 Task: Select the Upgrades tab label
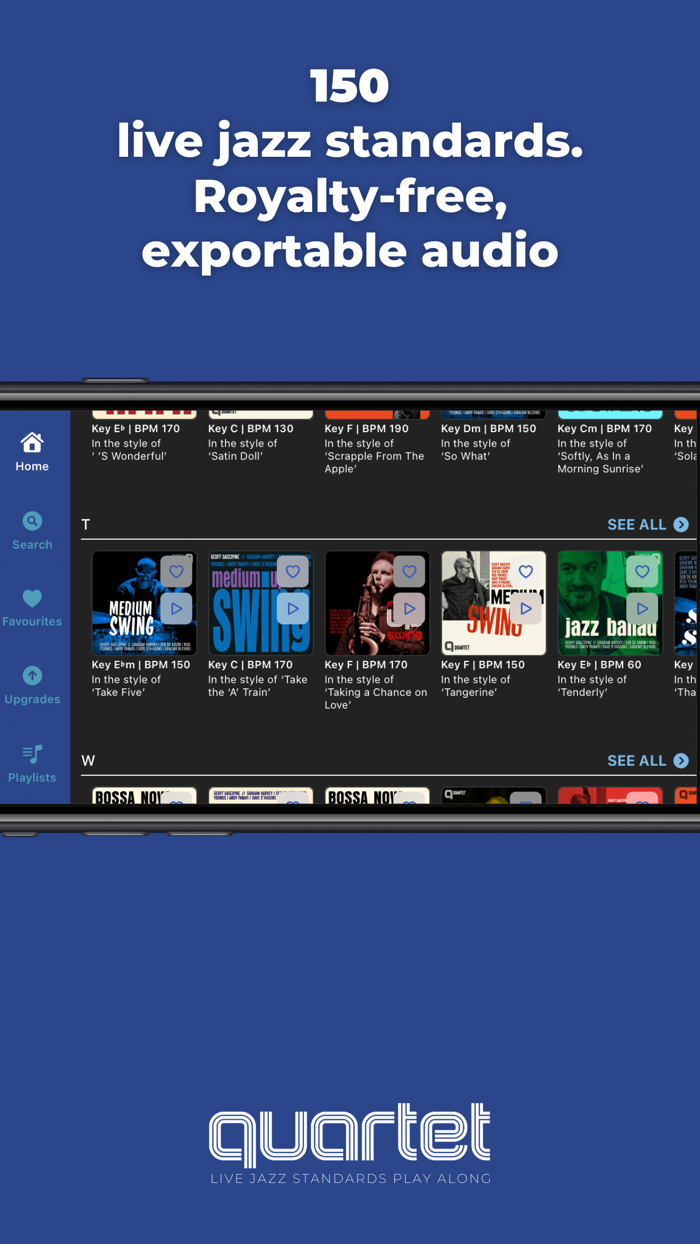pyautogui.click(x=32, y=700)
